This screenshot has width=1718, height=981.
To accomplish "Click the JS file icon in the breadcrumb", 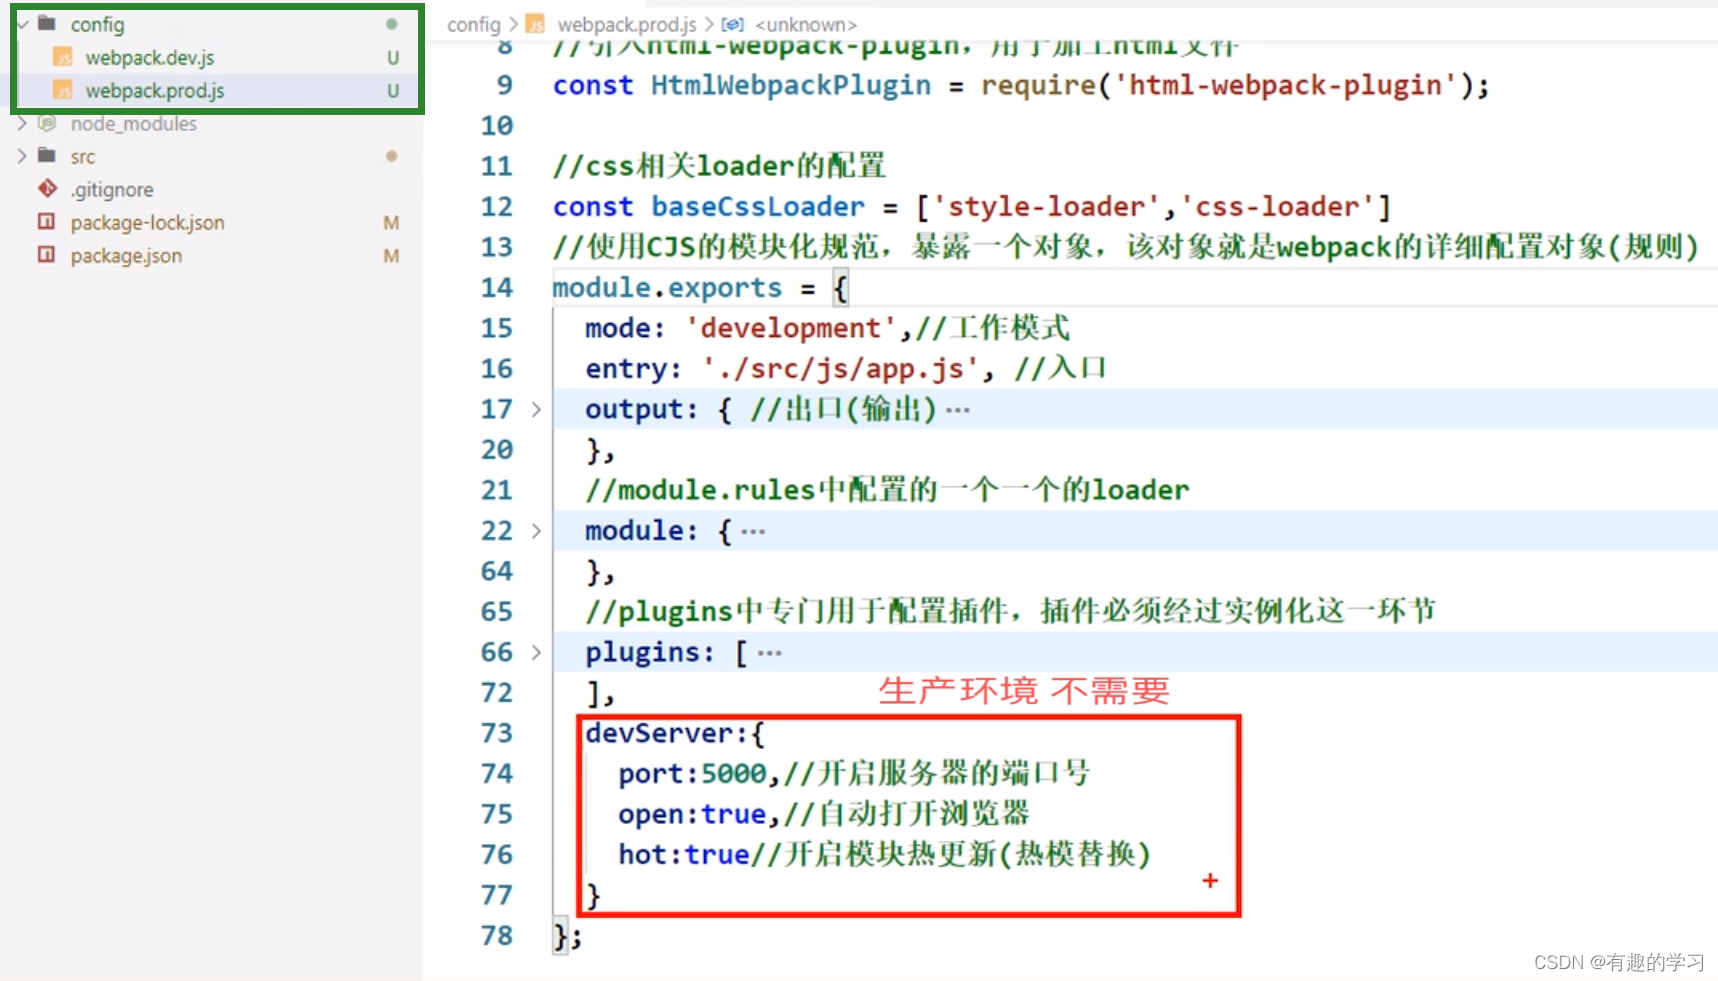I will [x=536, y=24].
